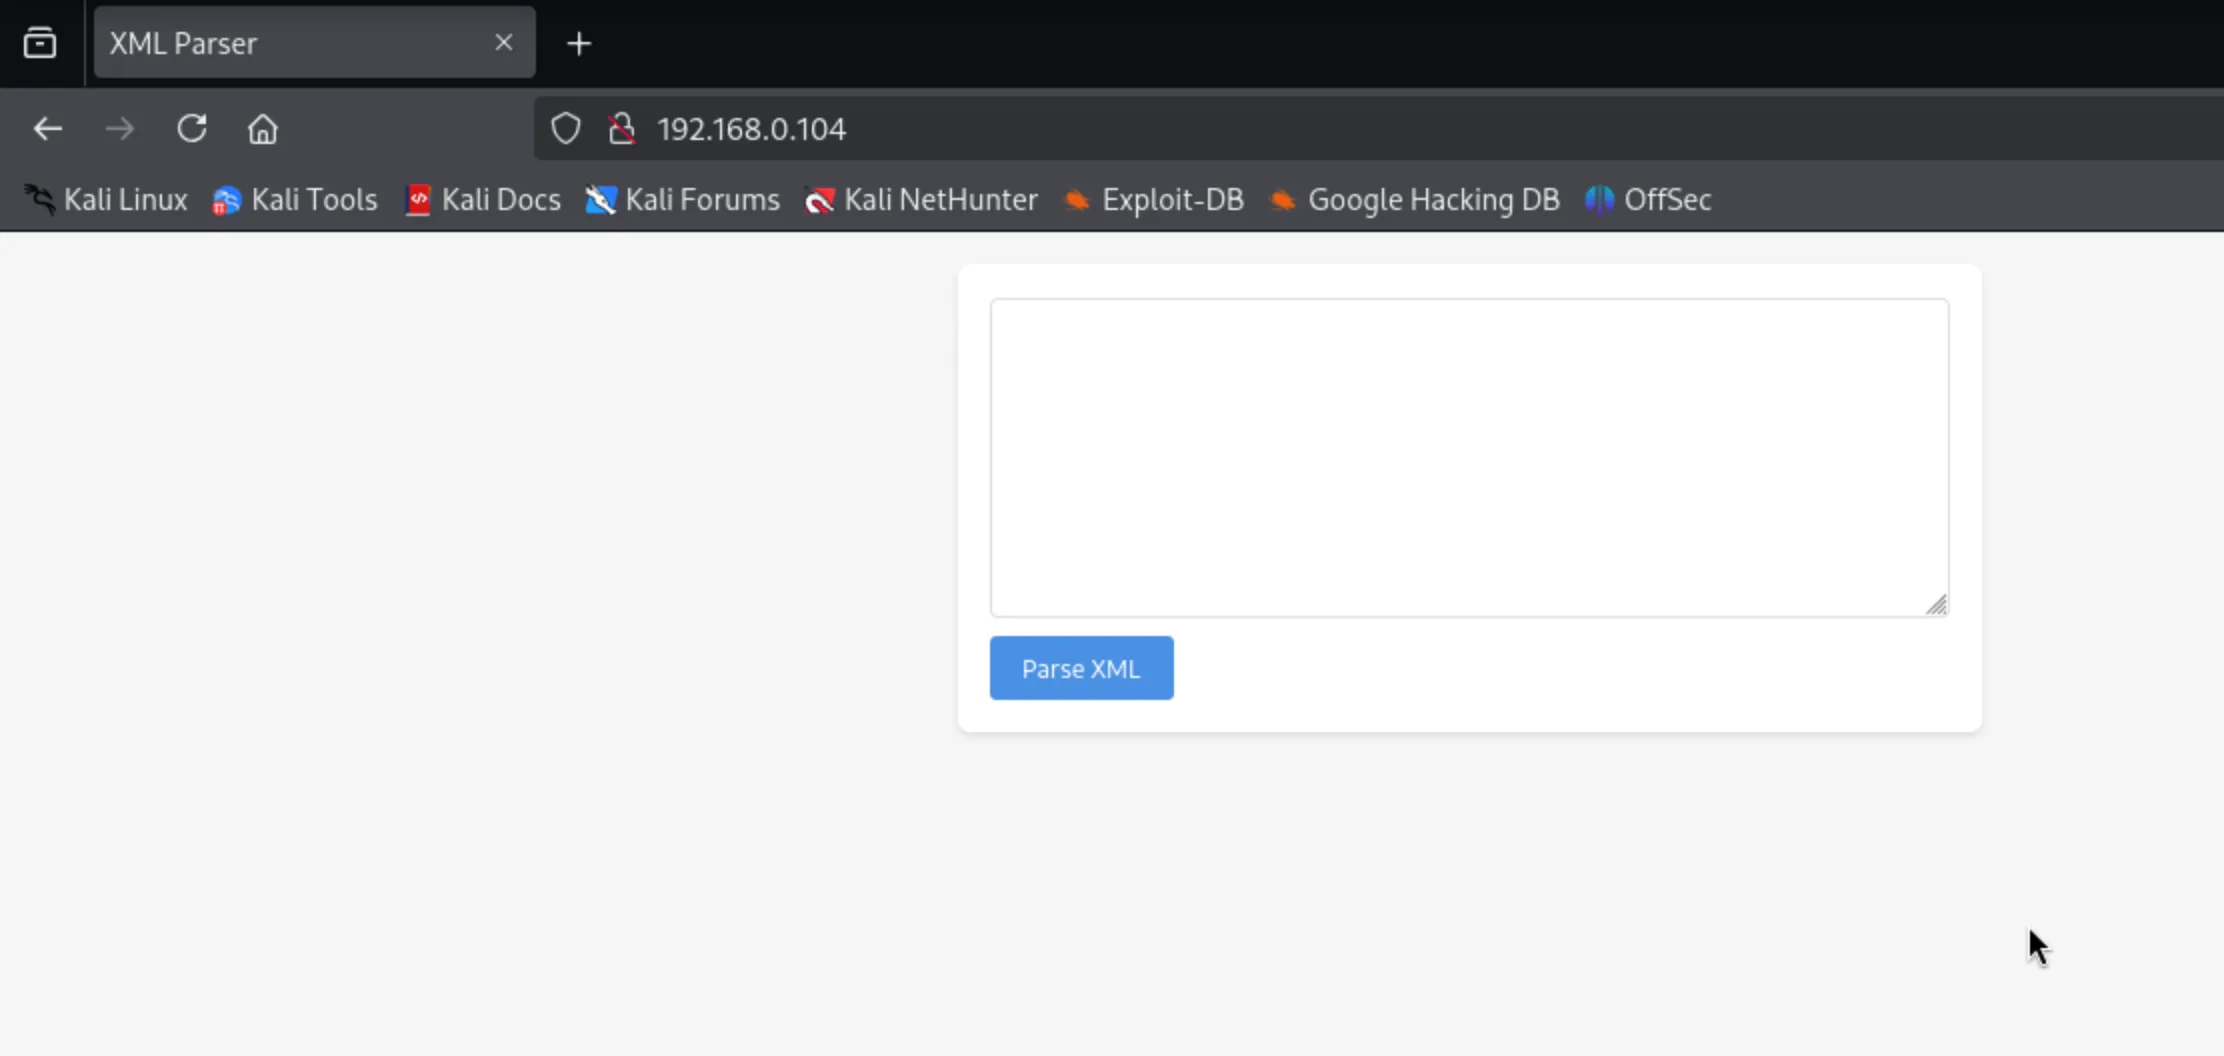Open the recent tabs list icon
Image resolution: width=2224 pixels, height=1056 pixels.
pos(40,43)
